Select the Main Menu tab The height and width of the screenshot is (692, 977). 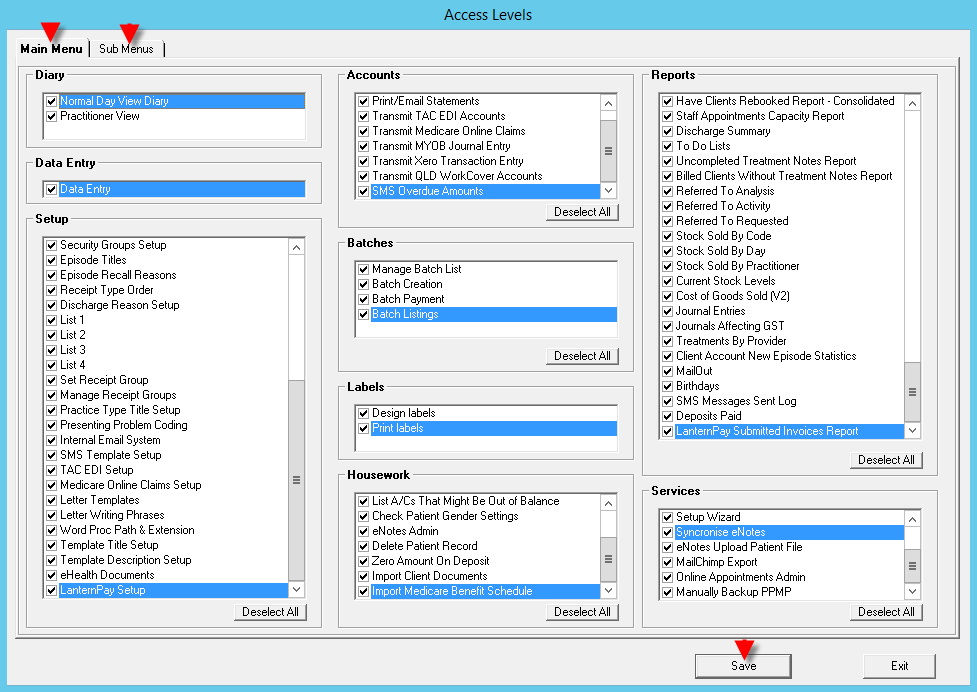pos(51,49)
